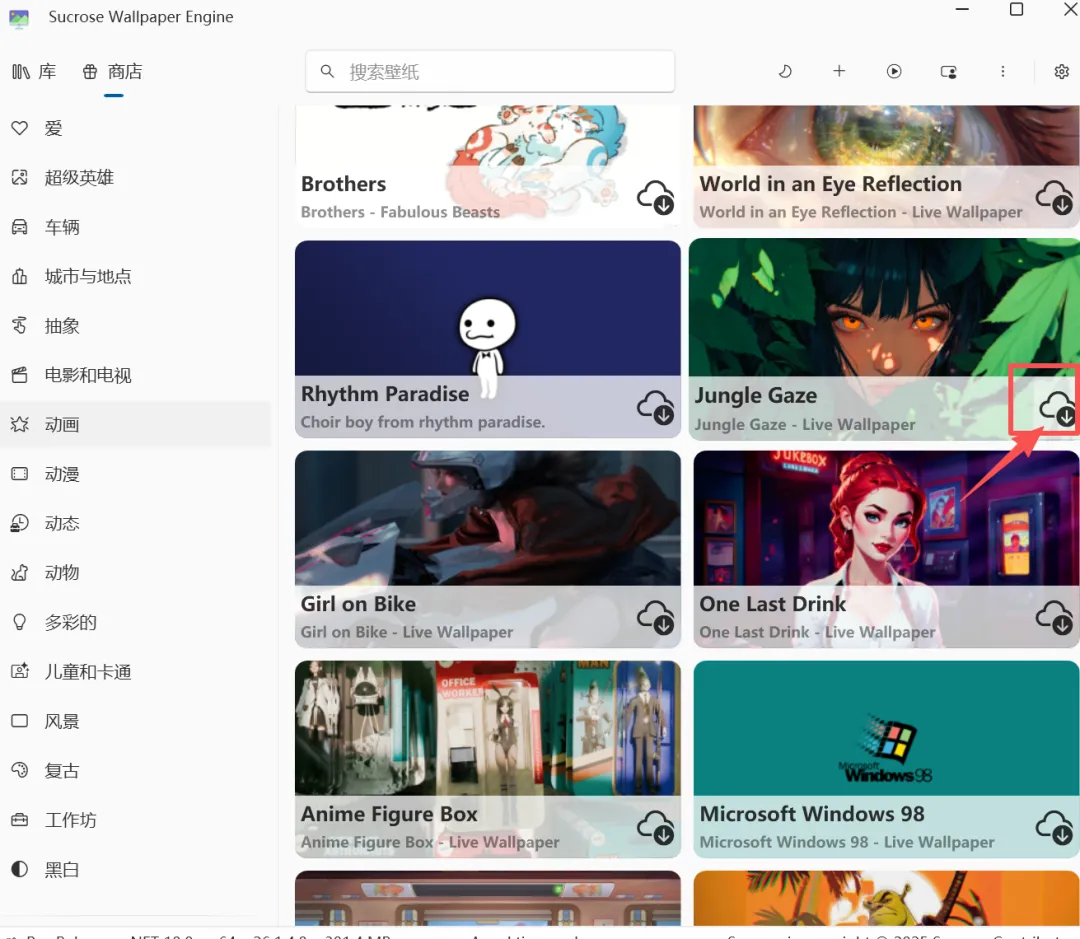This screenshot has width=1080, height=939.
Task: Select the 复古 category
Action: coord(136,770)
